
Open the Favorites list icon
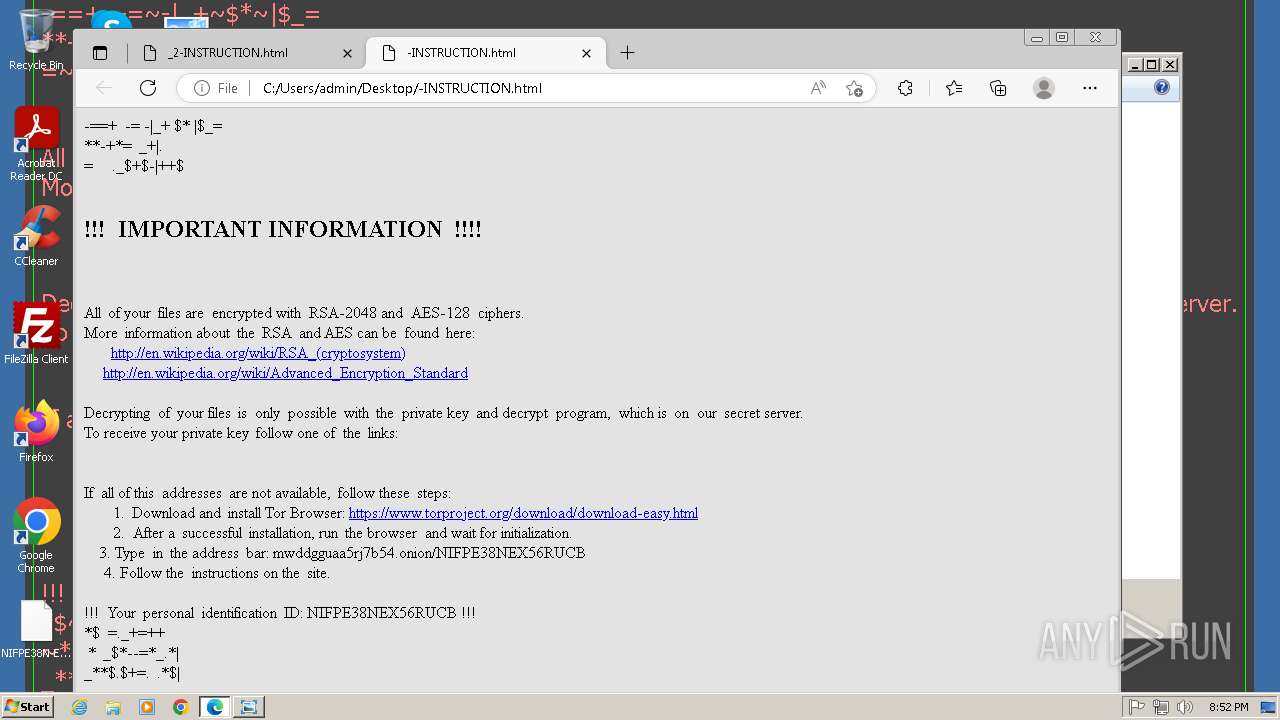coord(954,88)
